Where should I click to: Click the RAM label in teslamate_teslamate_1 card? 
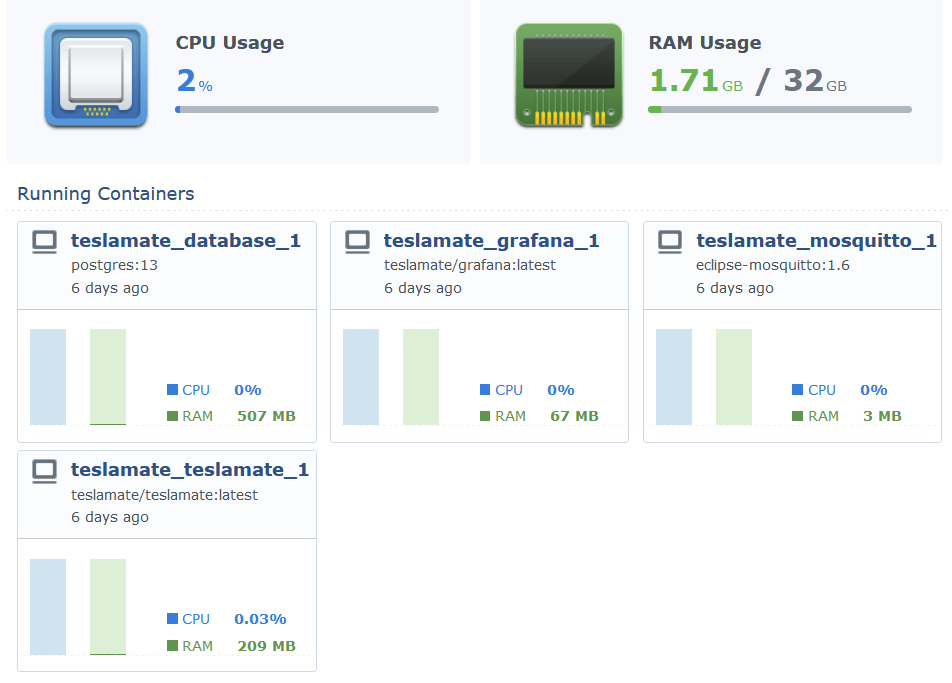[197, 645]
